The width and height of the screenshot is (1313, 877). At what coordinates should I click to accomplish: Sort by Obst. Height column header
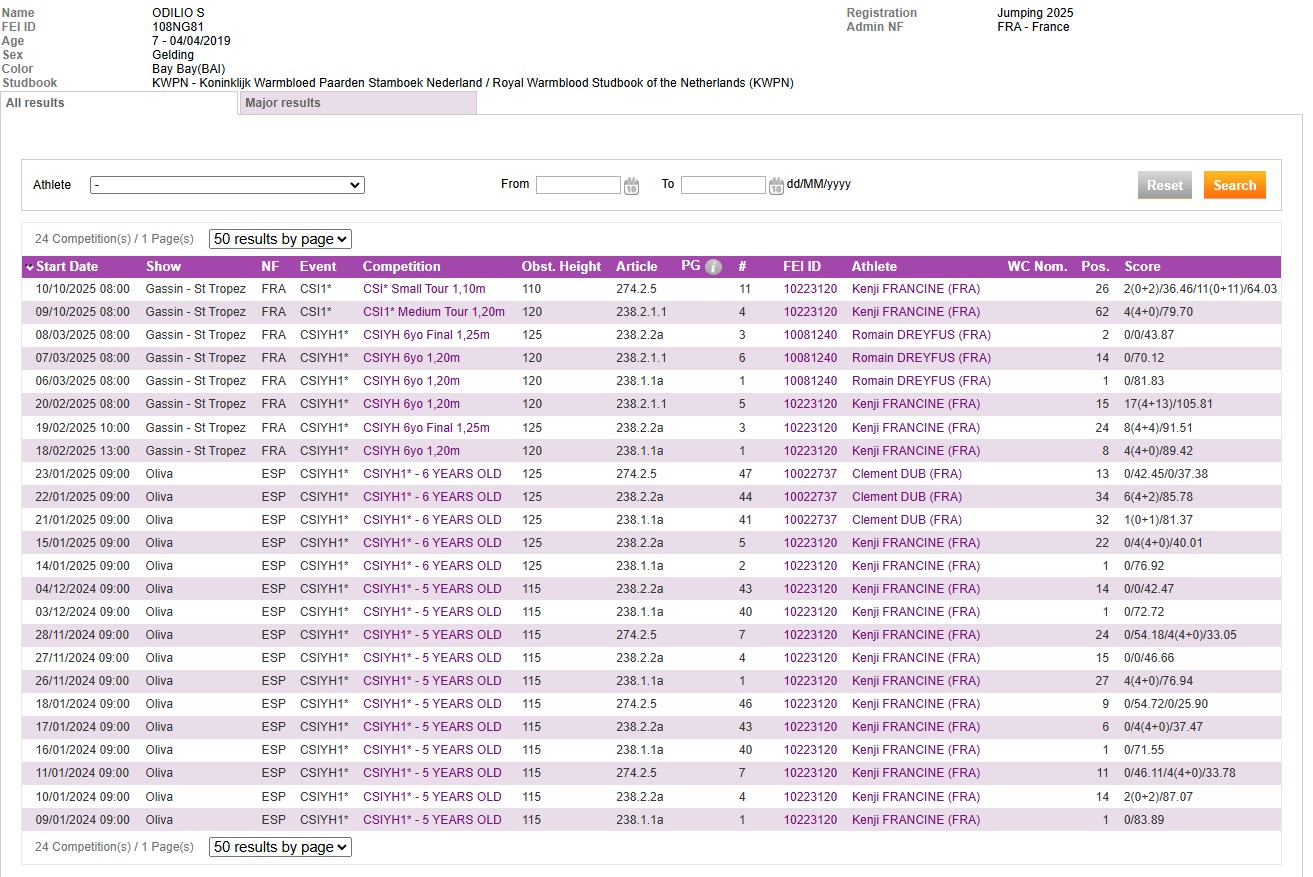point(561,267)
